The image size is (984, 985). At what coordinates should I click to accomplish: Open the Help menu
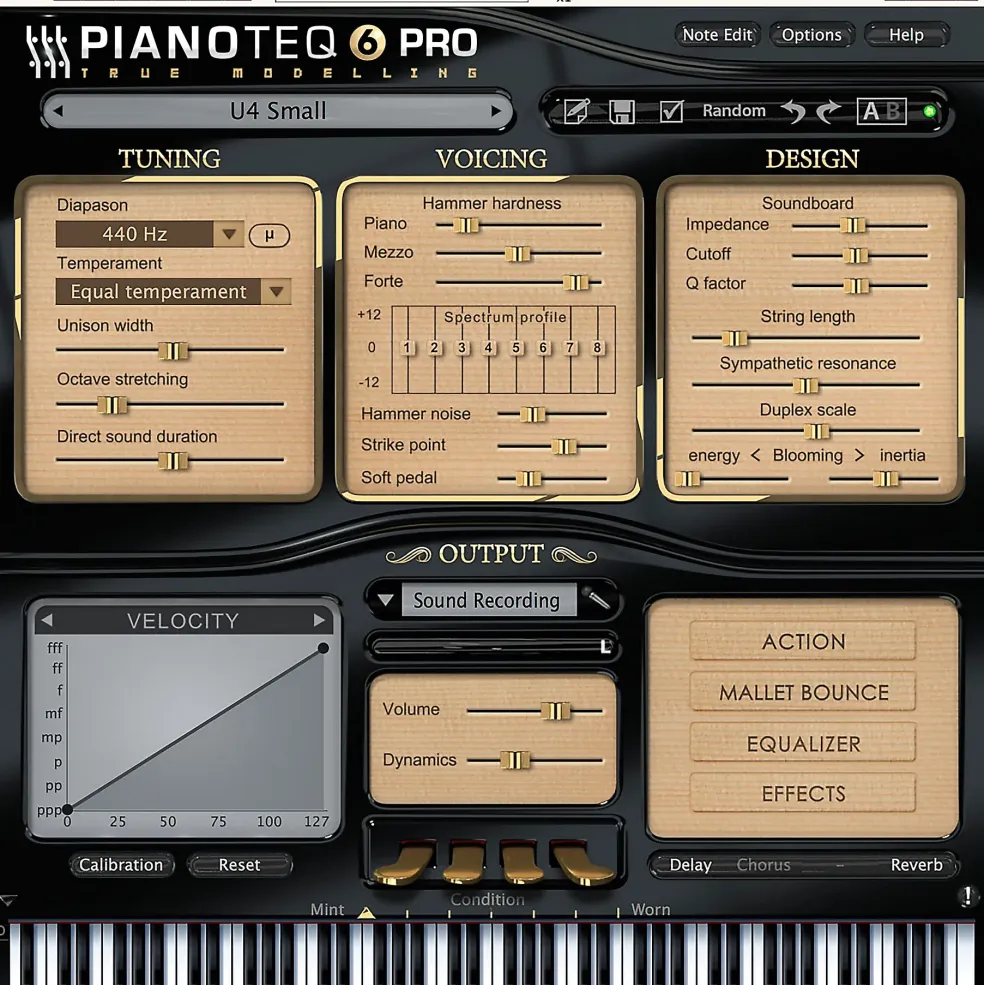point(906,35)
